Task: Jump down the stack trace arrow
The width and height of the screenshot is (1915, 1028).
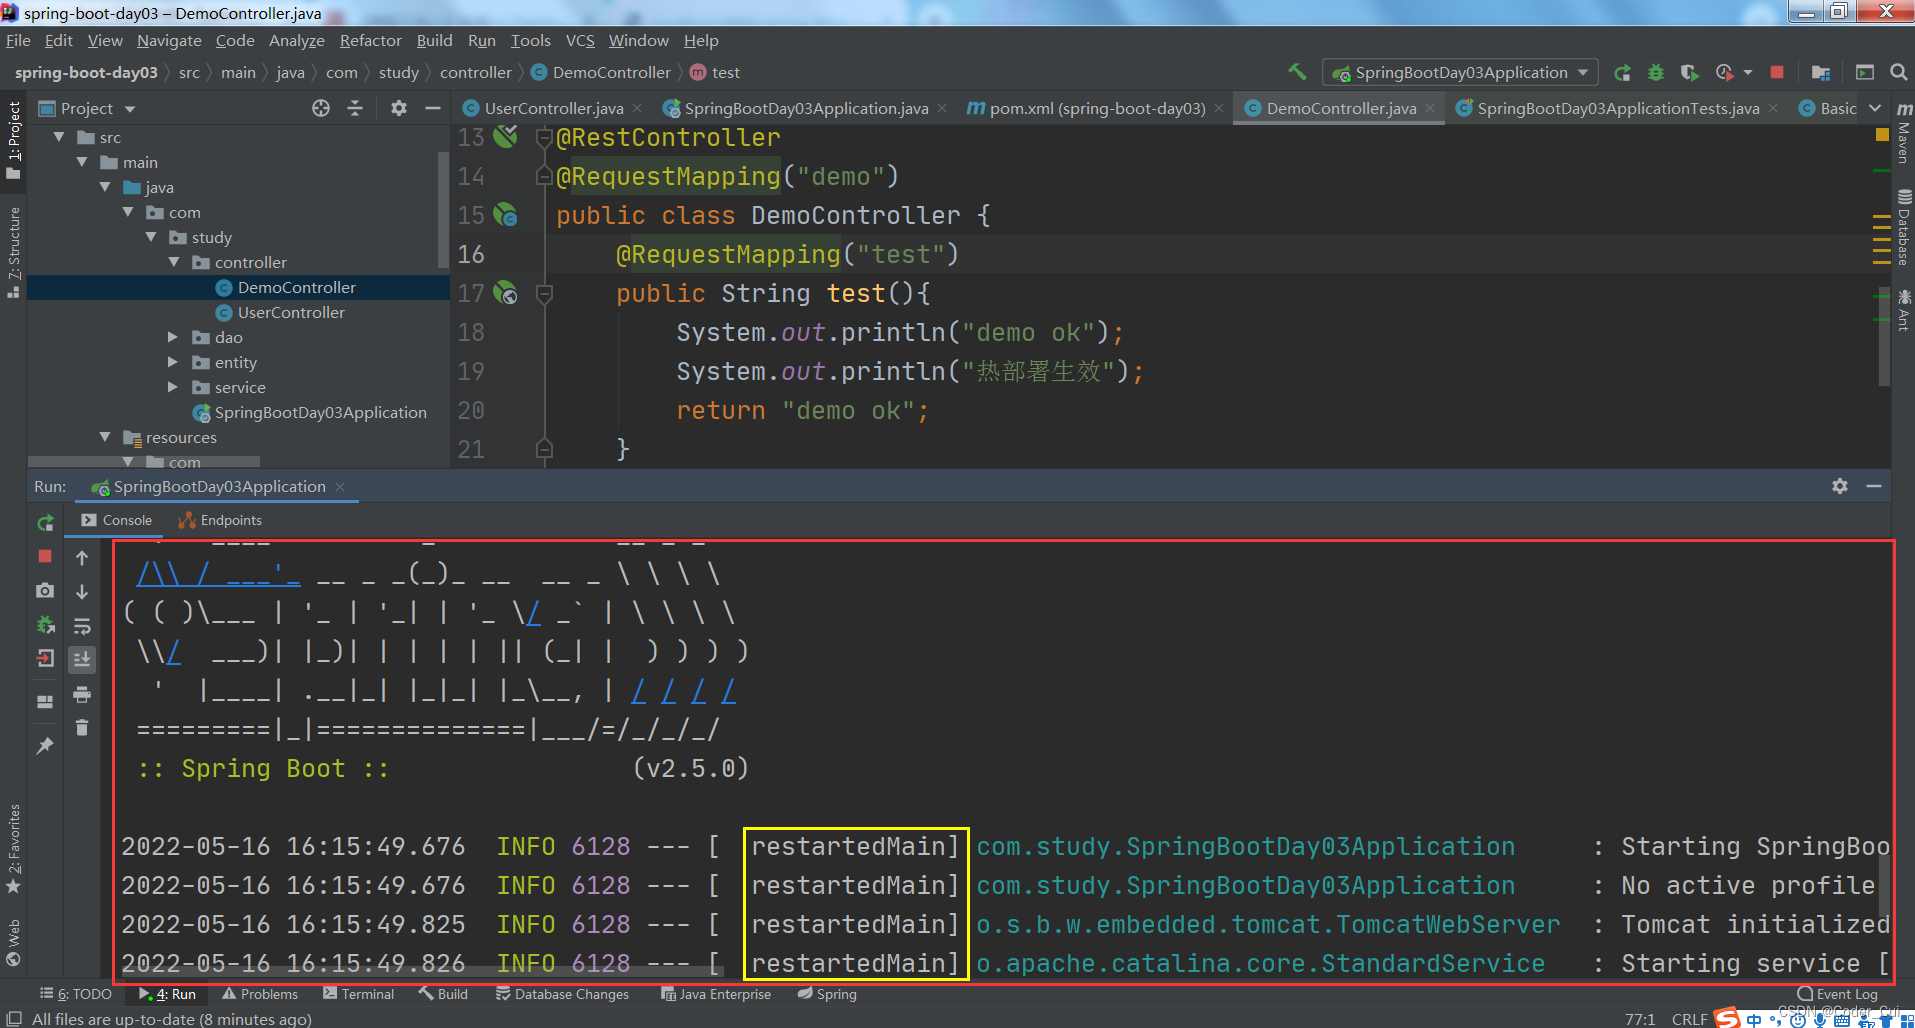Action: click(x=82, y=592)
